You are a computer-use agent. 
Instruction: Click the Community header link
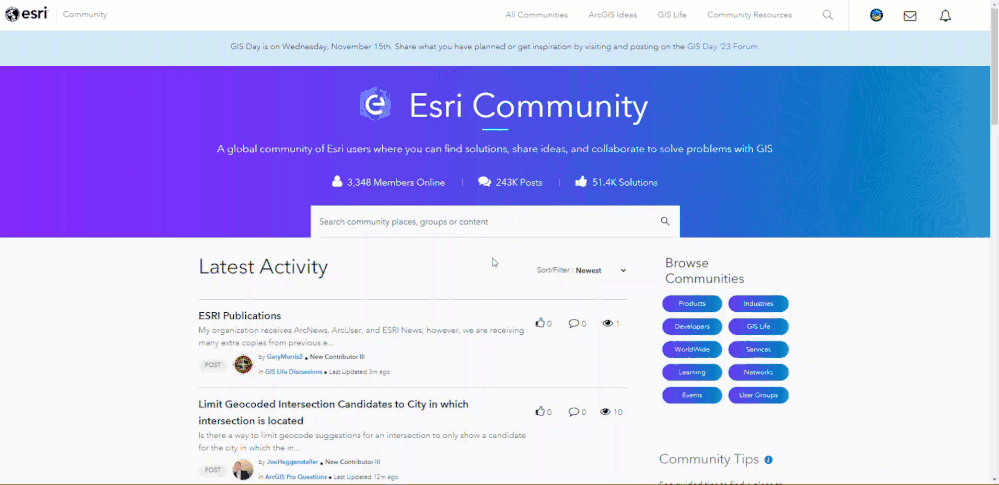tap(85, 14)
